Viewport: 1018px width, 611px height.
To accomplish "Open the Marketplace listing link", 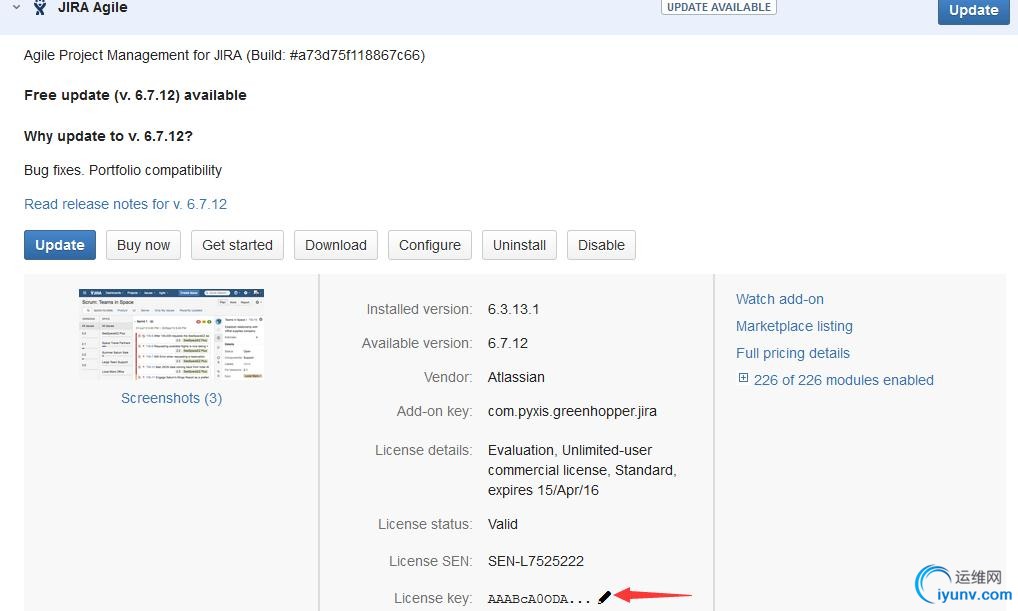I will [794, 326].
